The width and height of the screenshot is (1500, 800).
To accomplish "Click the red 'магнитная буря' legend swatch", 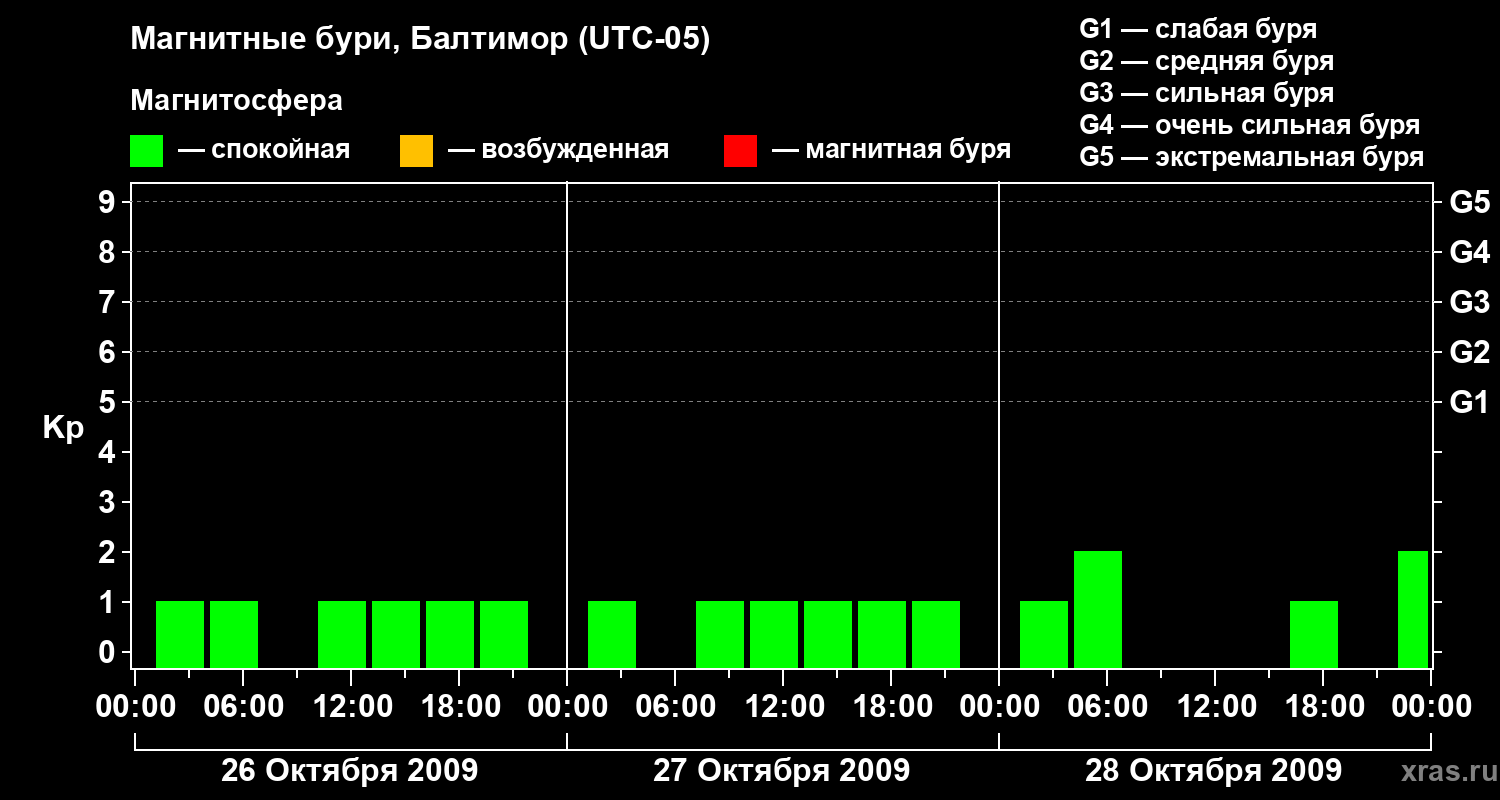I will pos(740,151).
